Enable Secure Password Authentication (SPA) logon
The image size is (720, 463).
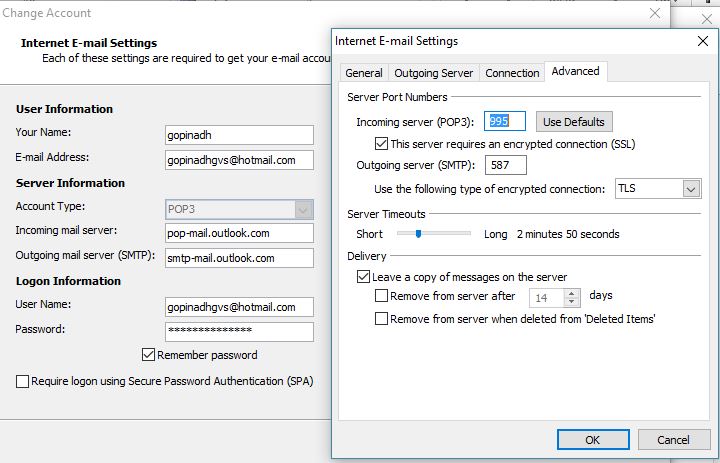pyautogui.click(x=23, y=381)
